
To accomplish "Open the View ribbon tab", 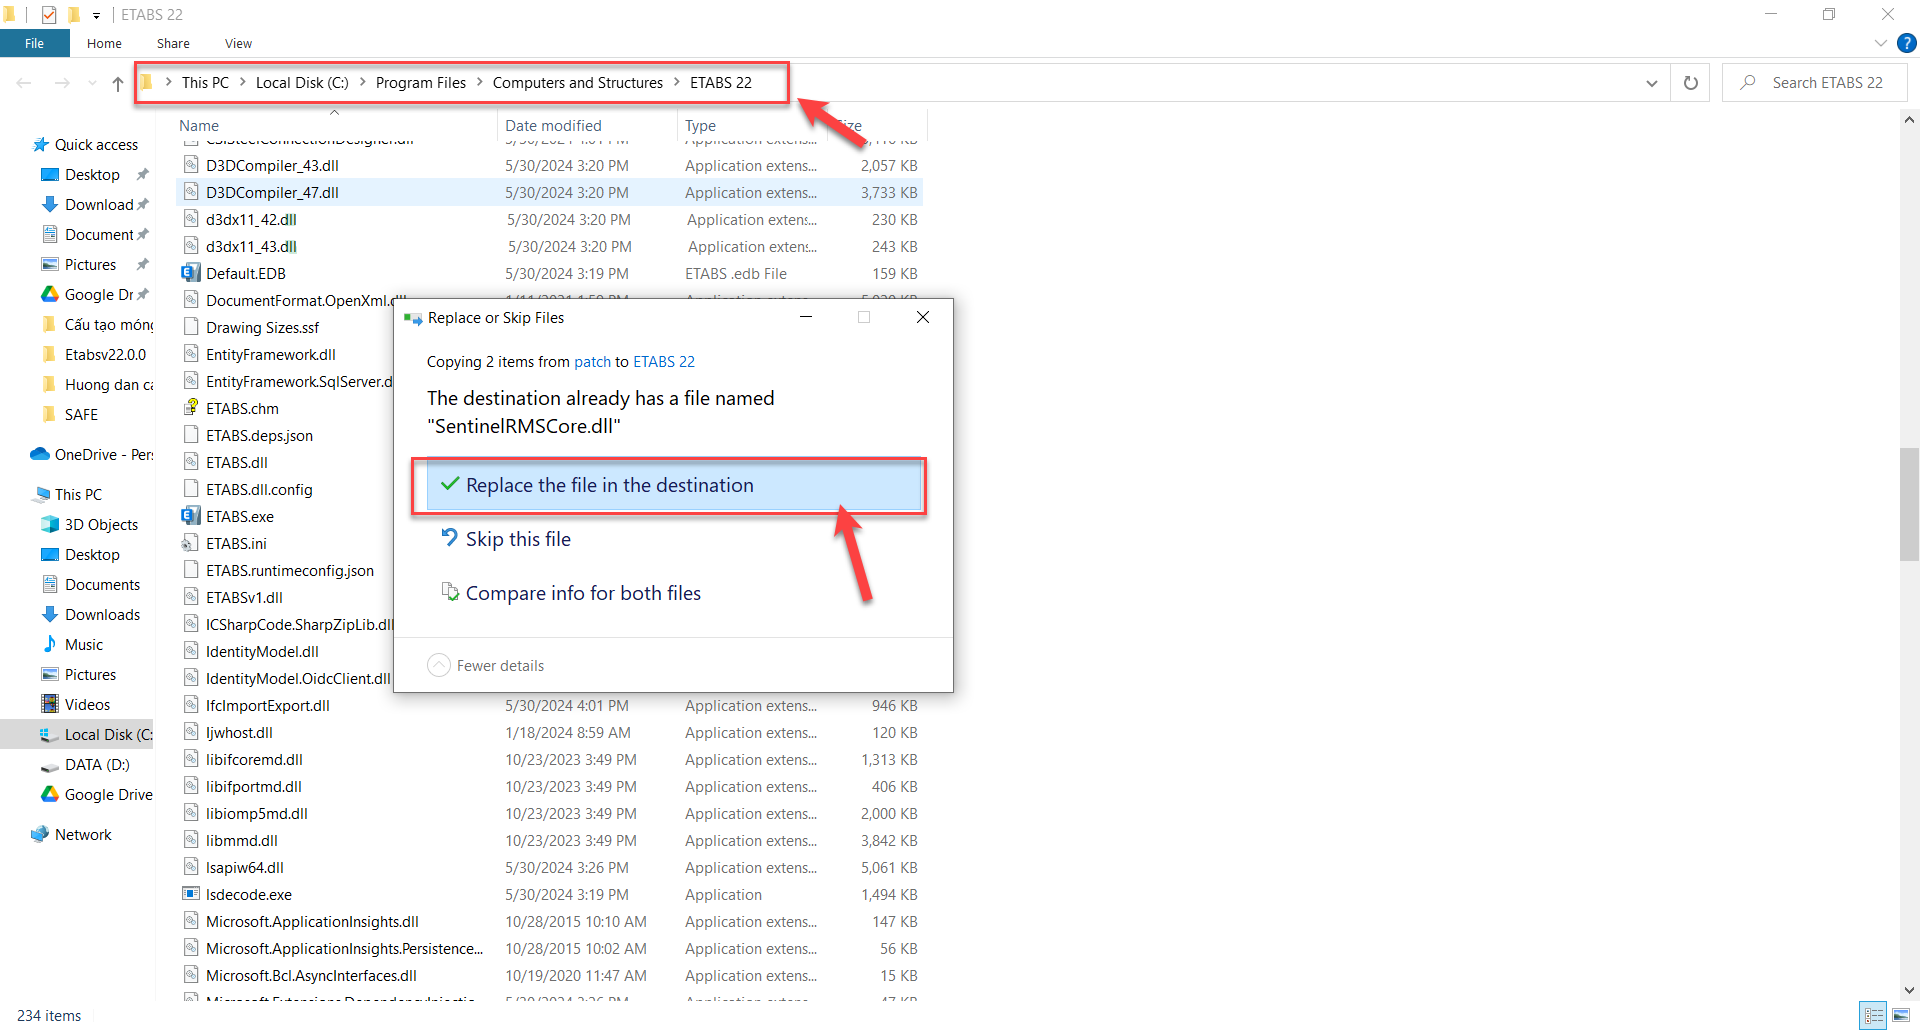I will pos(238,43).
